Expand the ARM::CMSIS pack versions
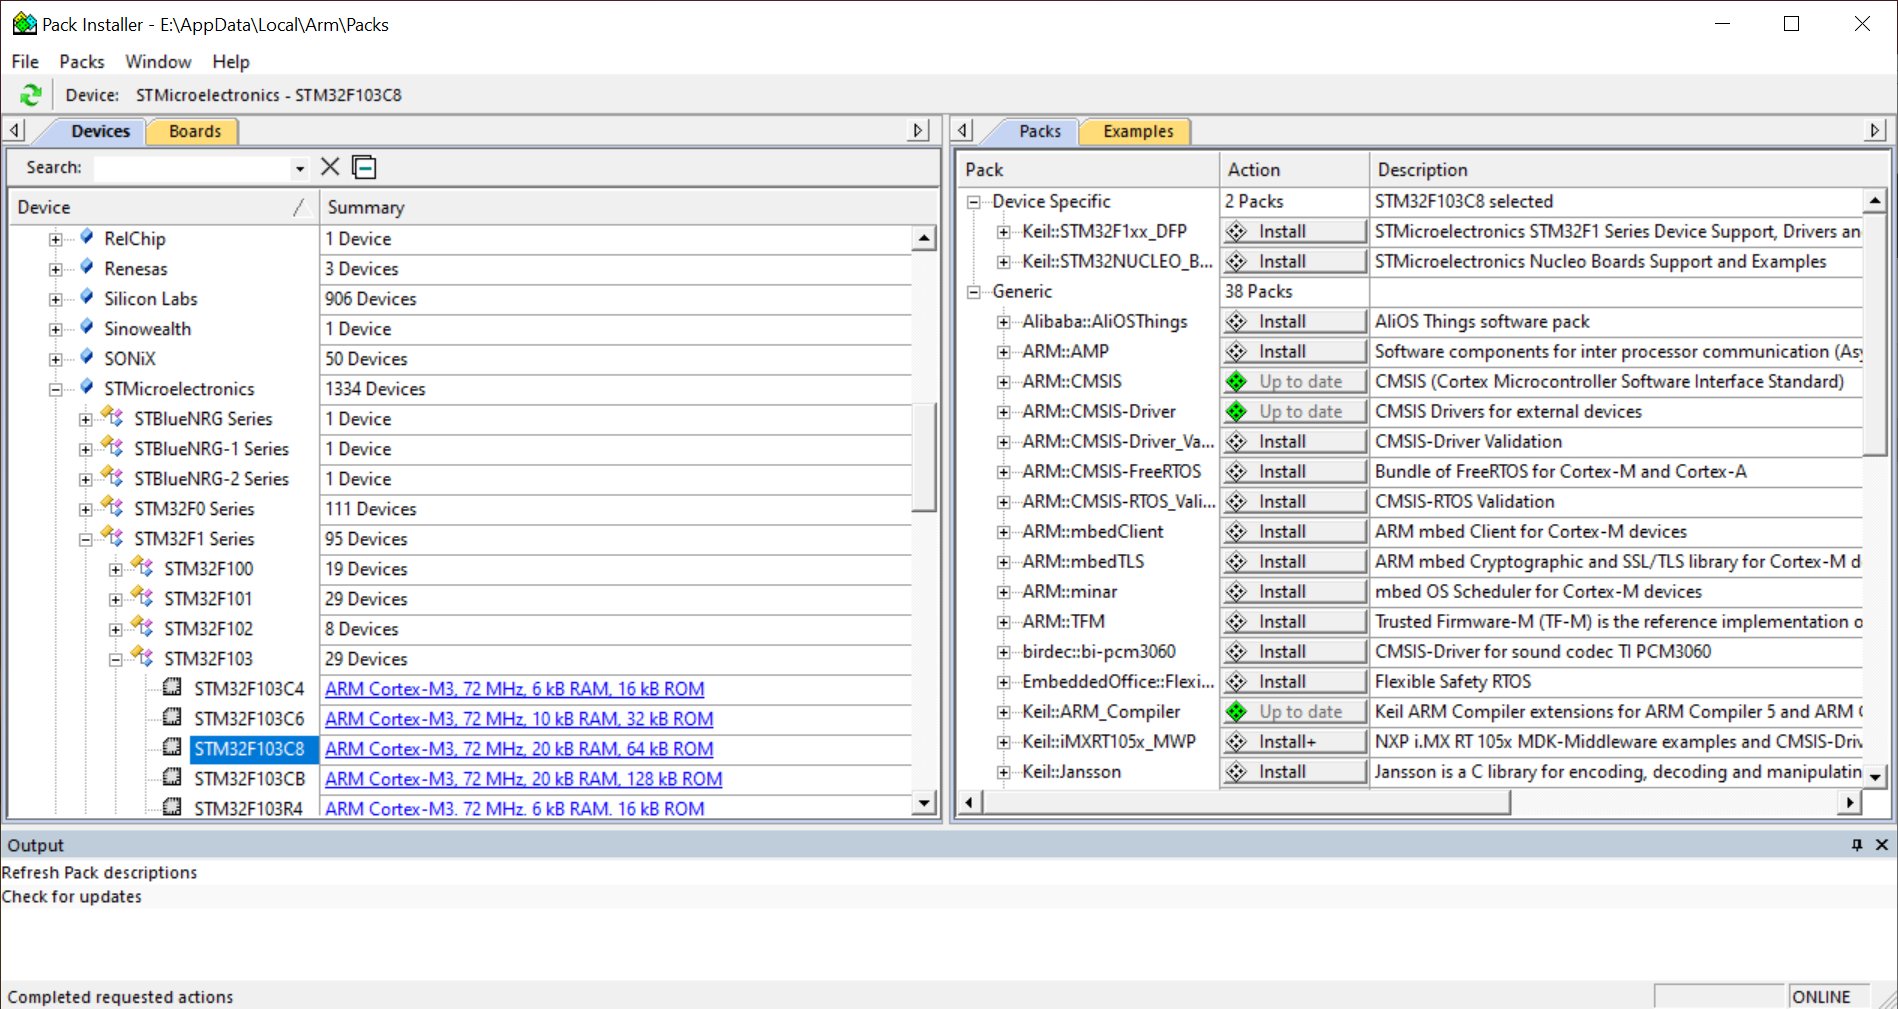Image resolution: width=1898 pixels, height=1009 pixels. point(1003,382)
